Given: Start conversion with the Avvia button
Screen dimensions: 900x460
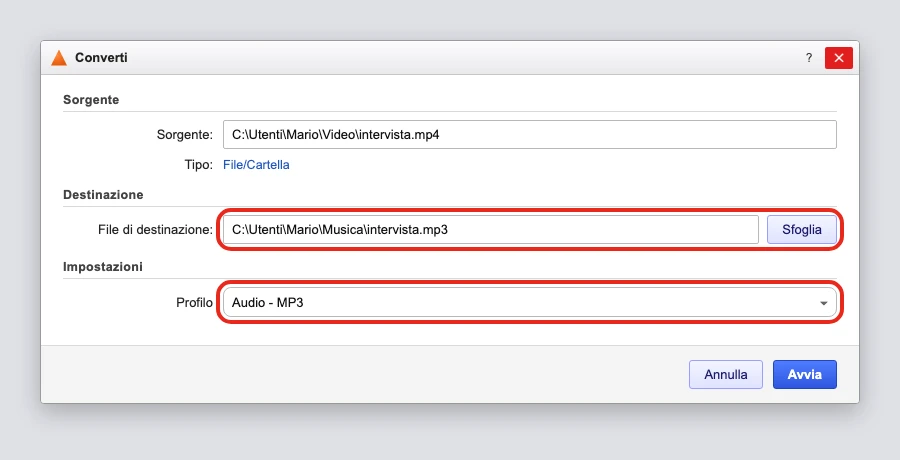Looking at the screenshot, I should click(x=804, y=374).
